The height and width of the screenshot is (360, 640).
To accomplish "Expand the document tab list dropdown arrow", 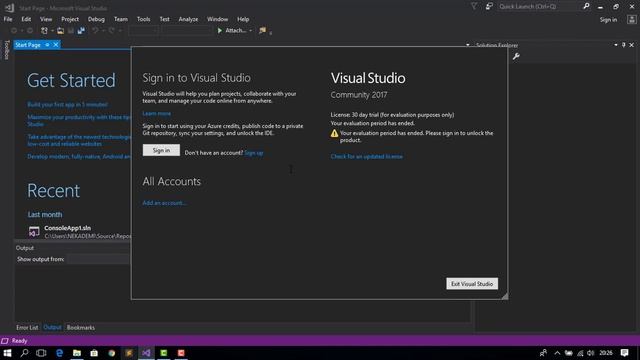I will [x=468, y=45].
